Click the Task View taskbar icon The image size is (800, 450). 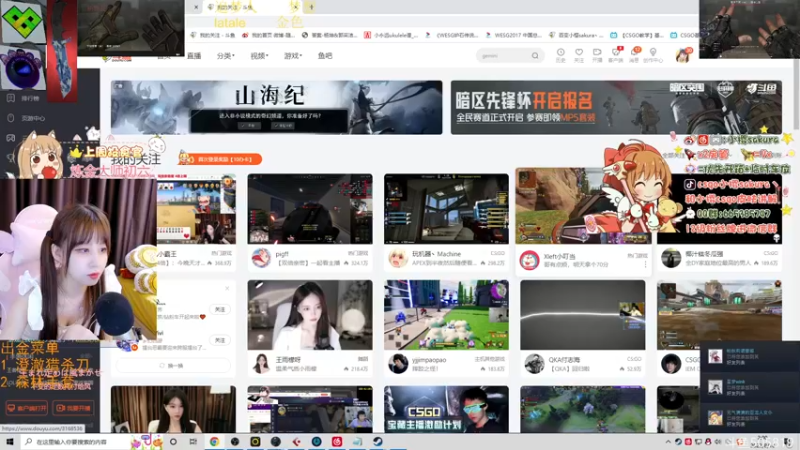193,441
